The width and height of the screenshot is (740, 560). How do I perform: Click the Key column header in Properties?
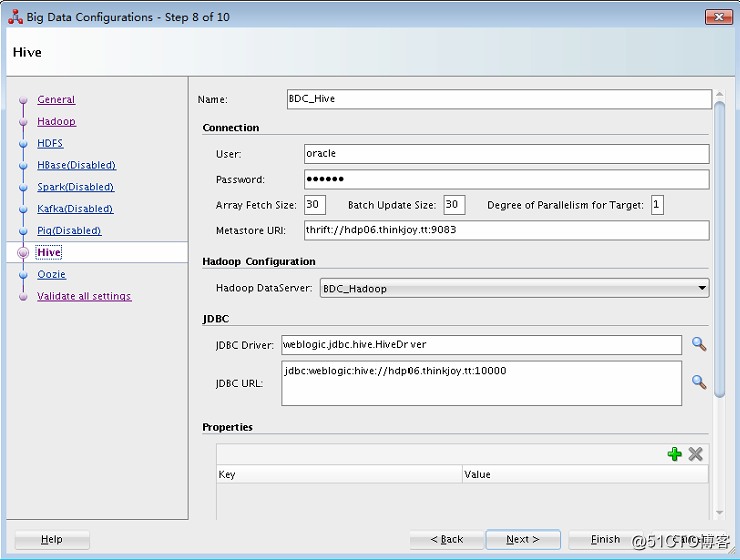coord(339,474)
